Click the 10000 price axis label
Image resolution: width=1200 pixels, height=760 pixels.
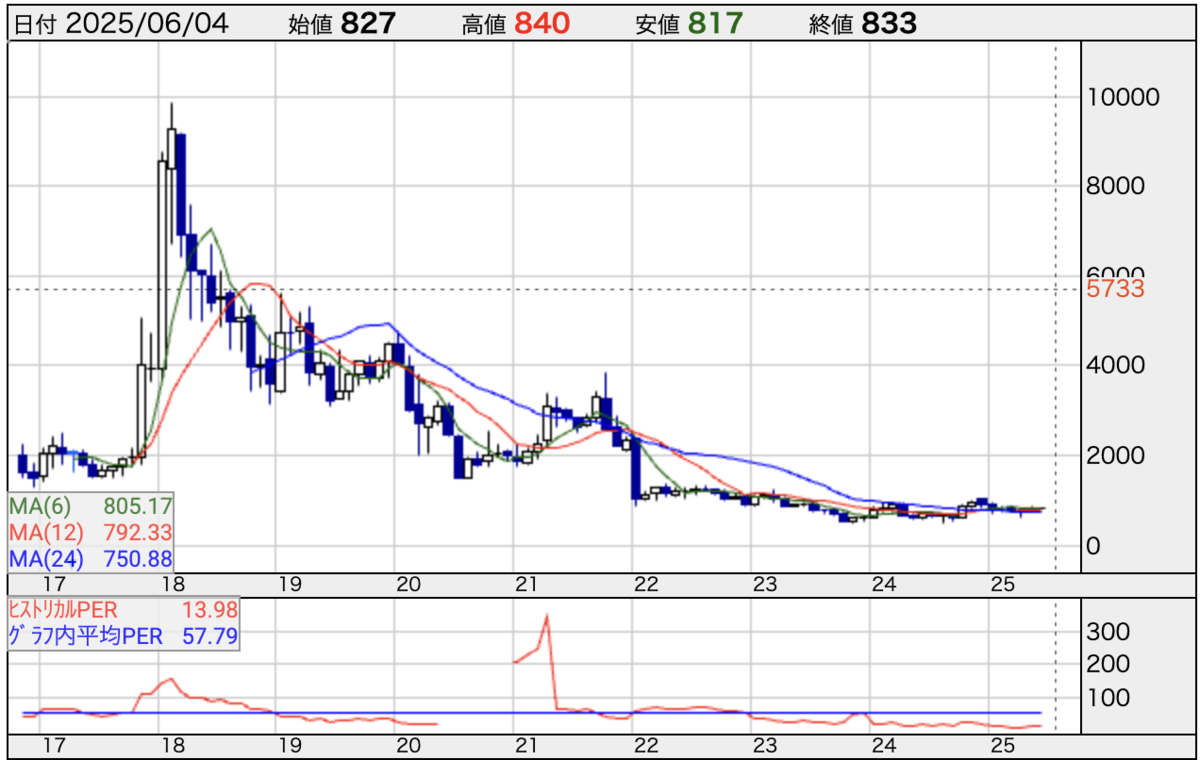1122,98
